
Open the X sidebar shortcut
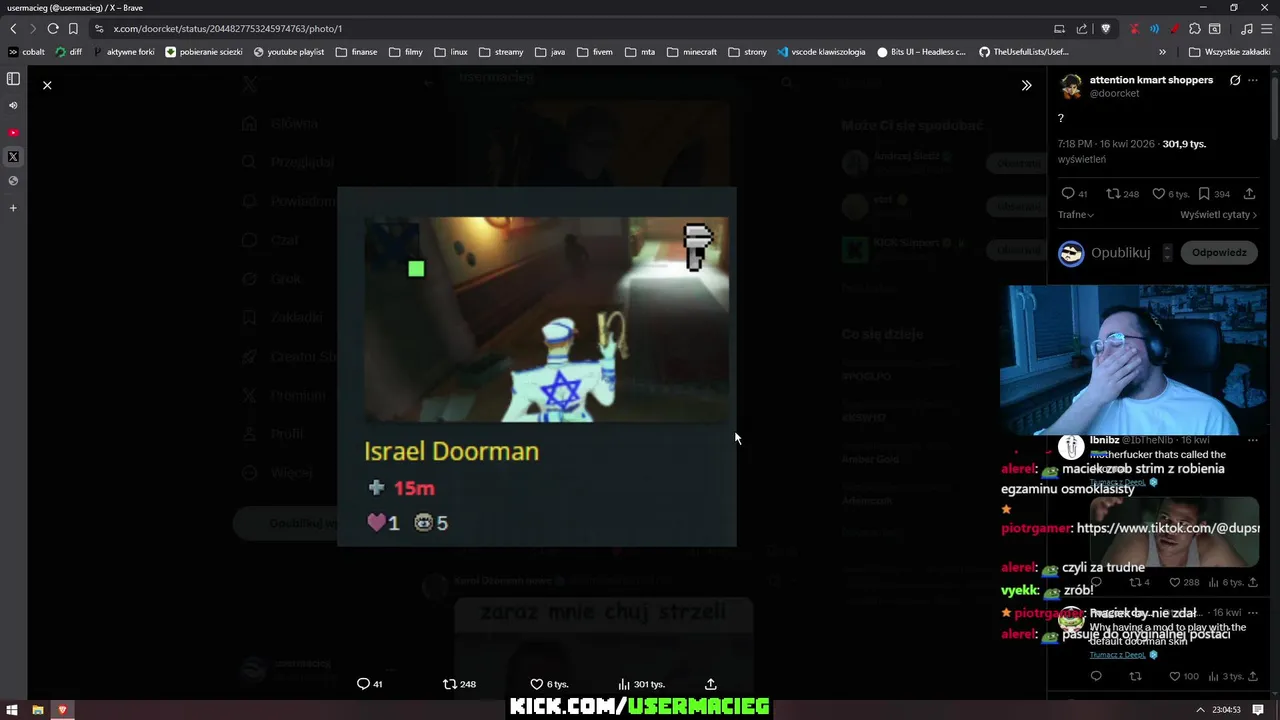(x=13, y=157)
